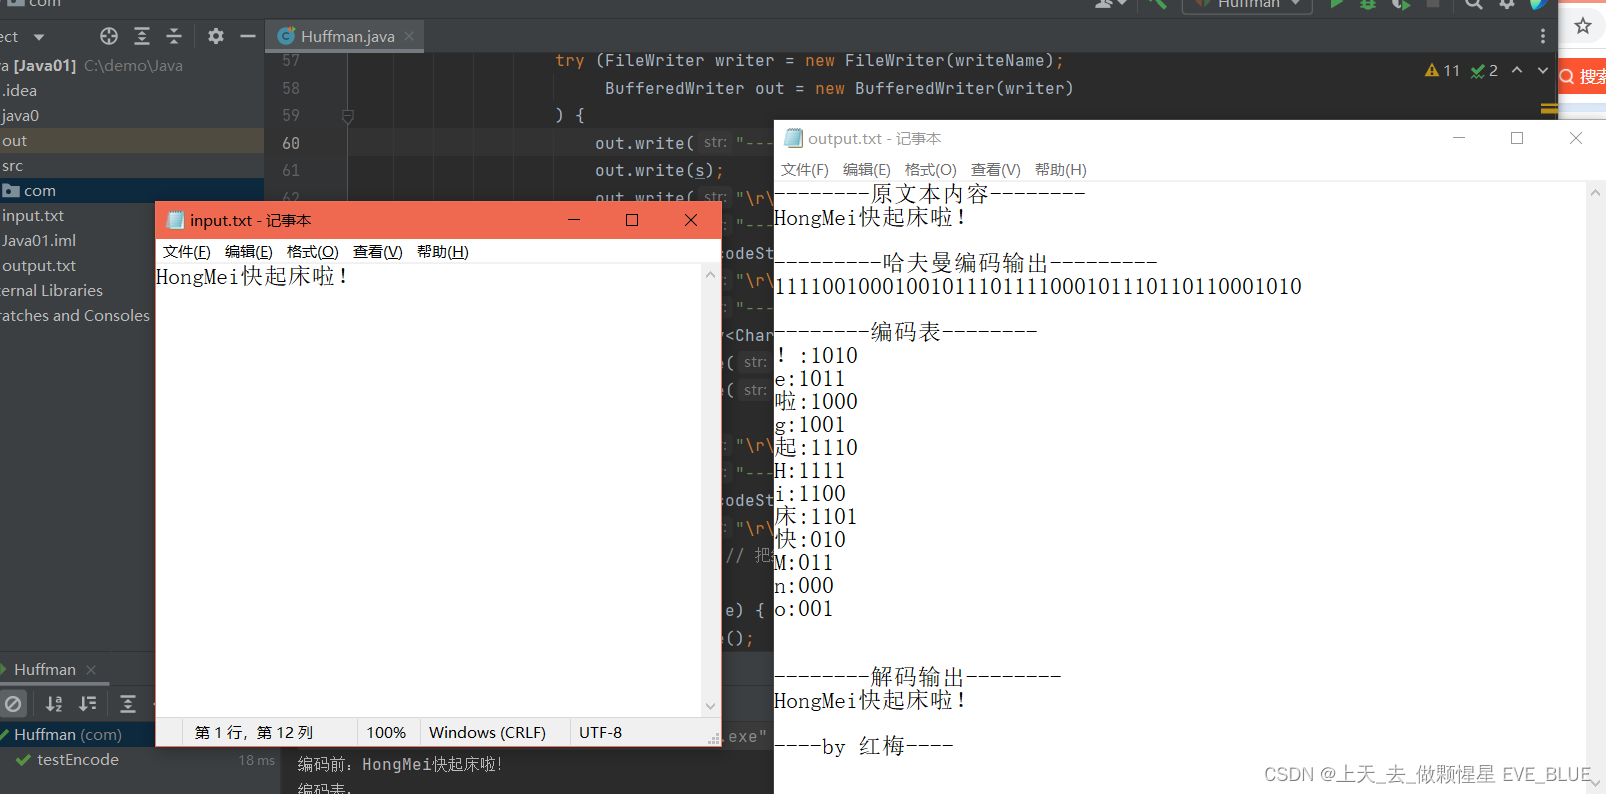Open Project panel gear settings
The height and width of the screenshot is (794, 1606).
tap(216, 37)
